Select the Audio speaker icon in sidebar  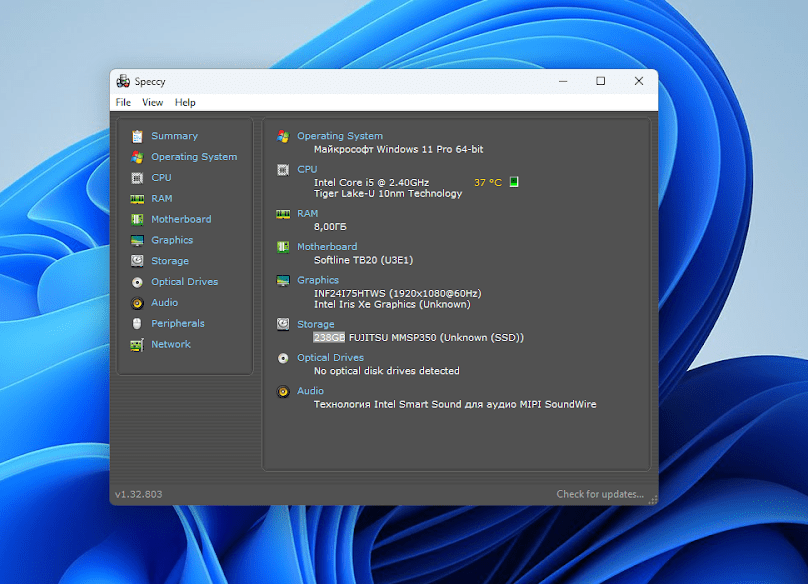pos(137,303)
